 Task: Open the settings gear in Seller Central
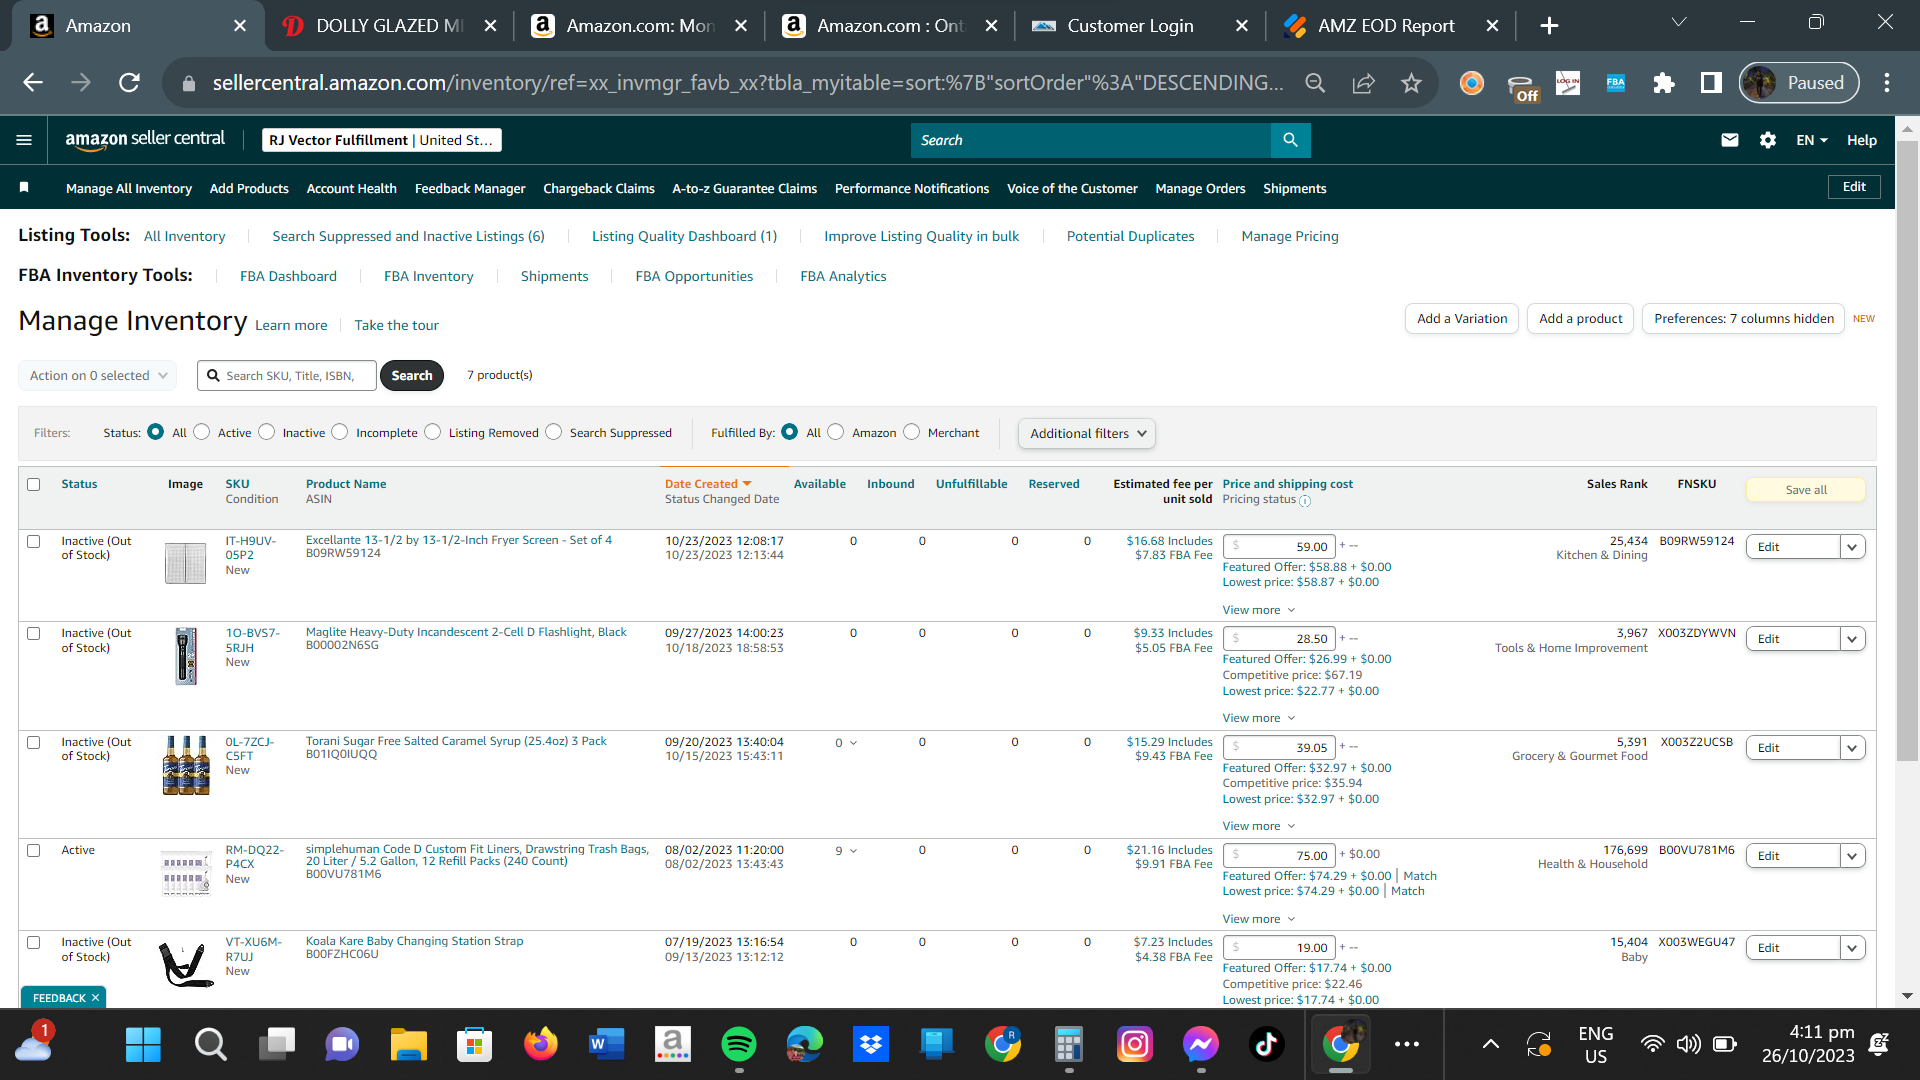click(1768, 140)
